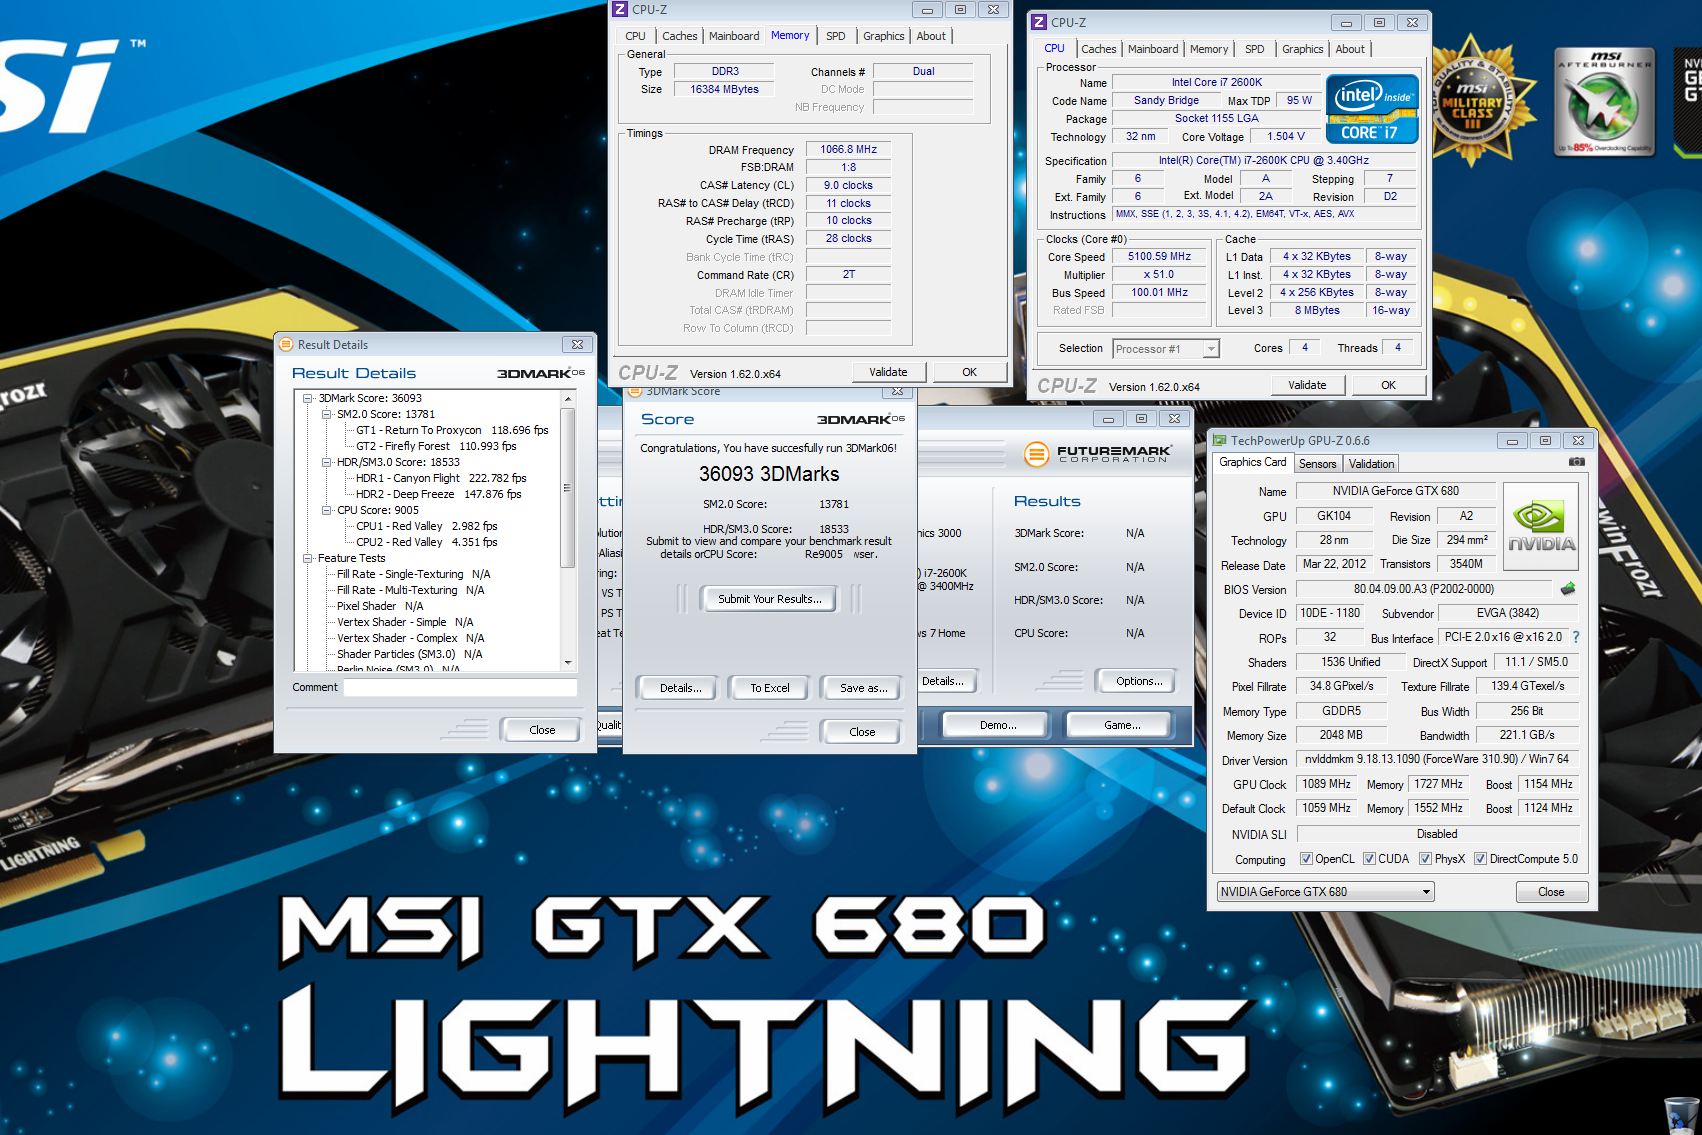
Task: Minimize the GPU-Z window
Action: point(1512,440)
